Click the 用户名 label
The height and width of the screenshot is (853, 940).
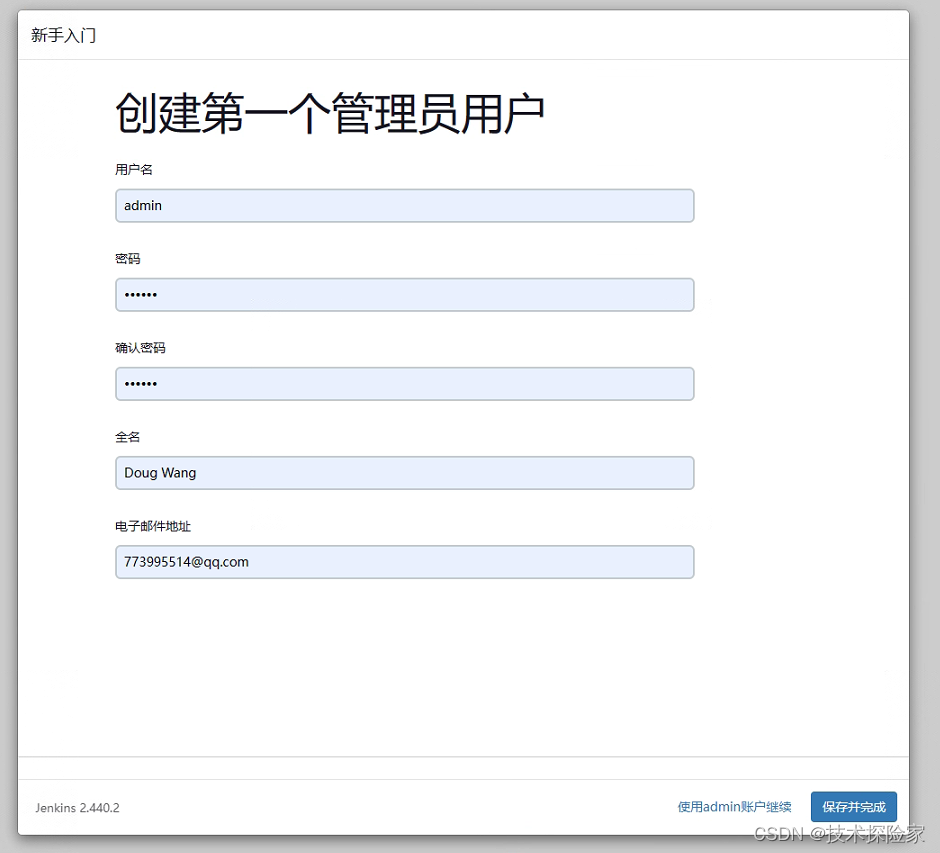tap(134, 170)
